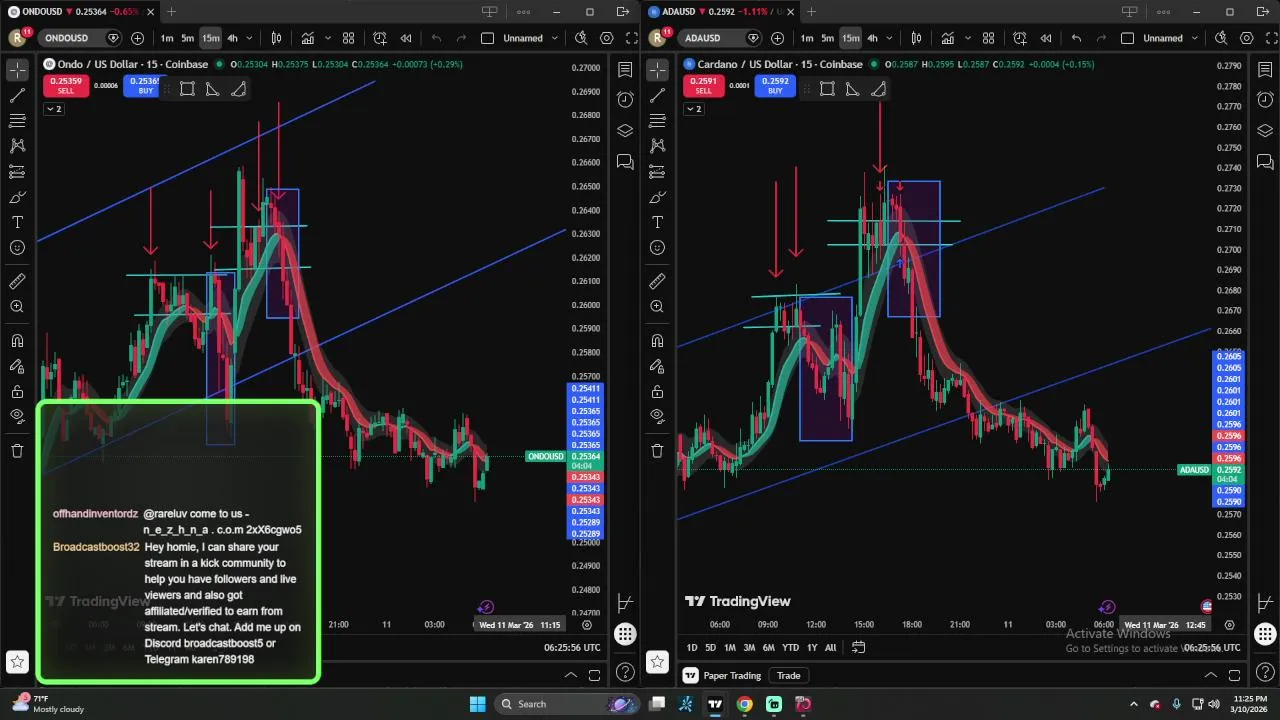Open help center in ADAUSD window
This screenshot has width=1280, height=720.
click(1265, 672)
